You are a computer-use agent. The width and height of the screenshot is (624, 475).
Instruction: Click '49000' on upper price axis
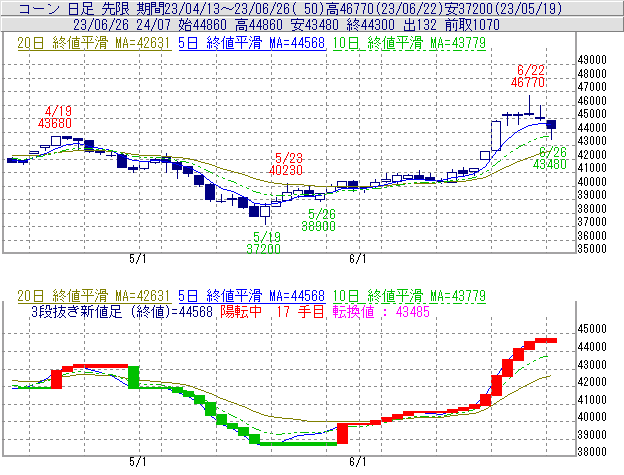coord(592,60)
